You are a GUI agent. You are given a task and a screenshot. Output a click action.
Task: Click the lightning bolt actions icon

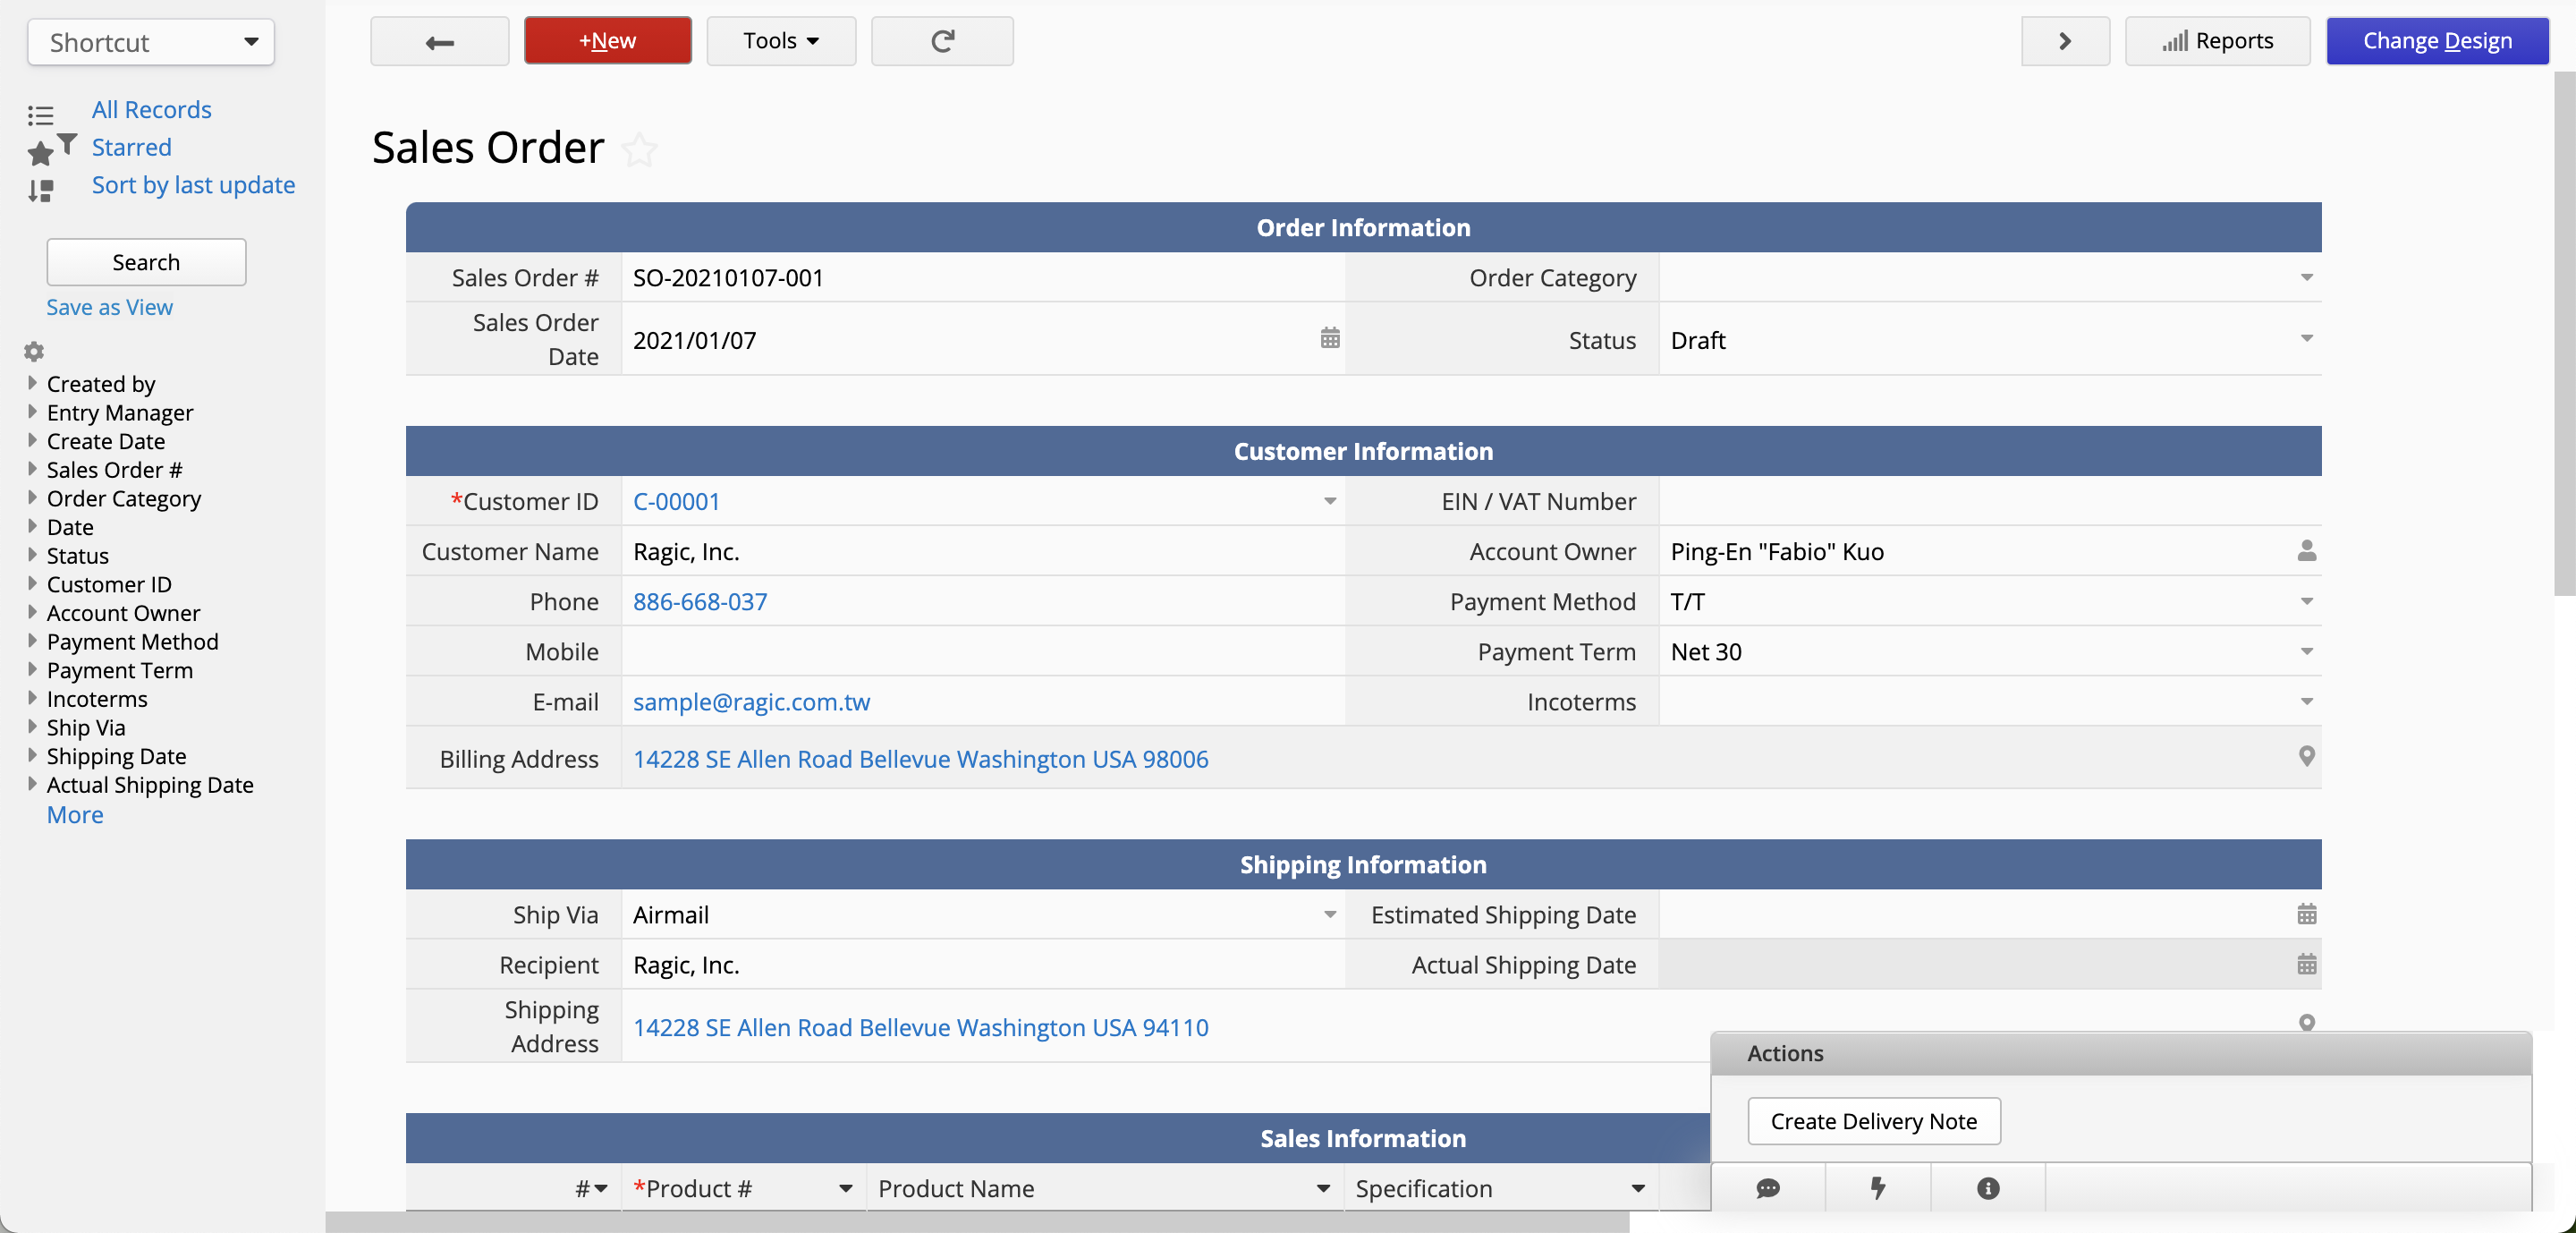(1878, 1188)
